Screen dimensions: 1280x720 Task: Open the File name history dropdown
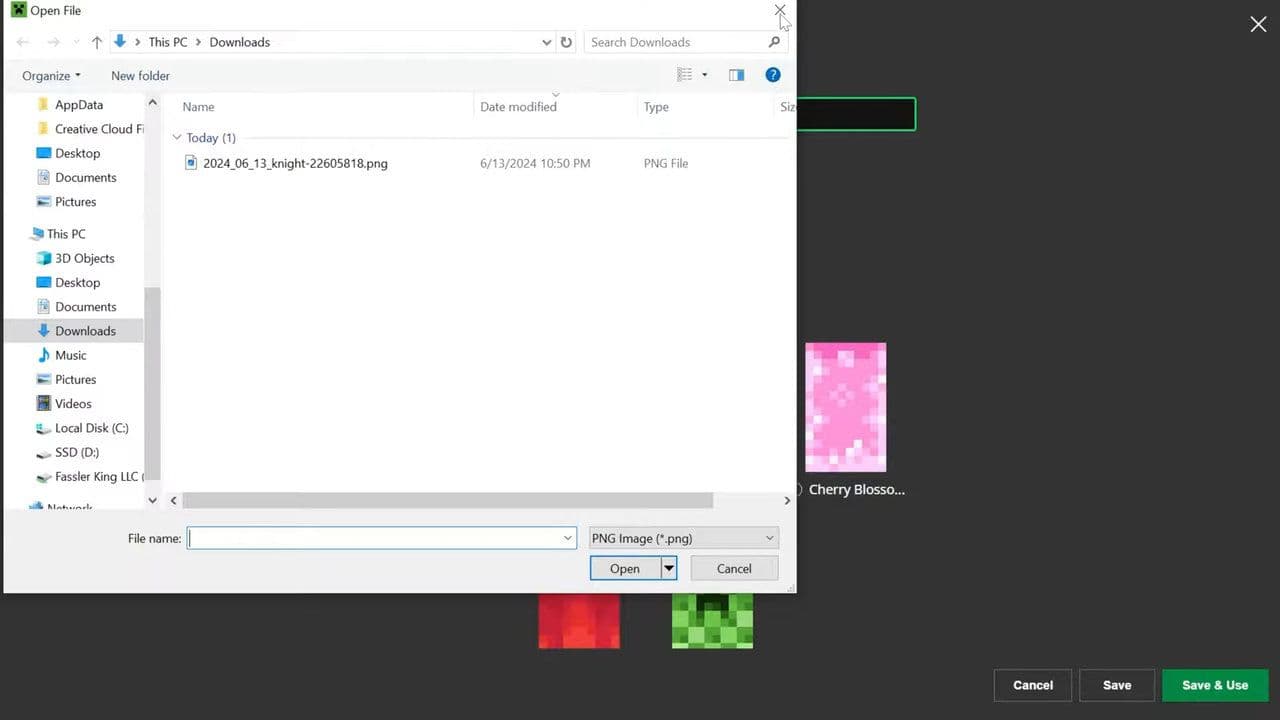pos(567,538)
